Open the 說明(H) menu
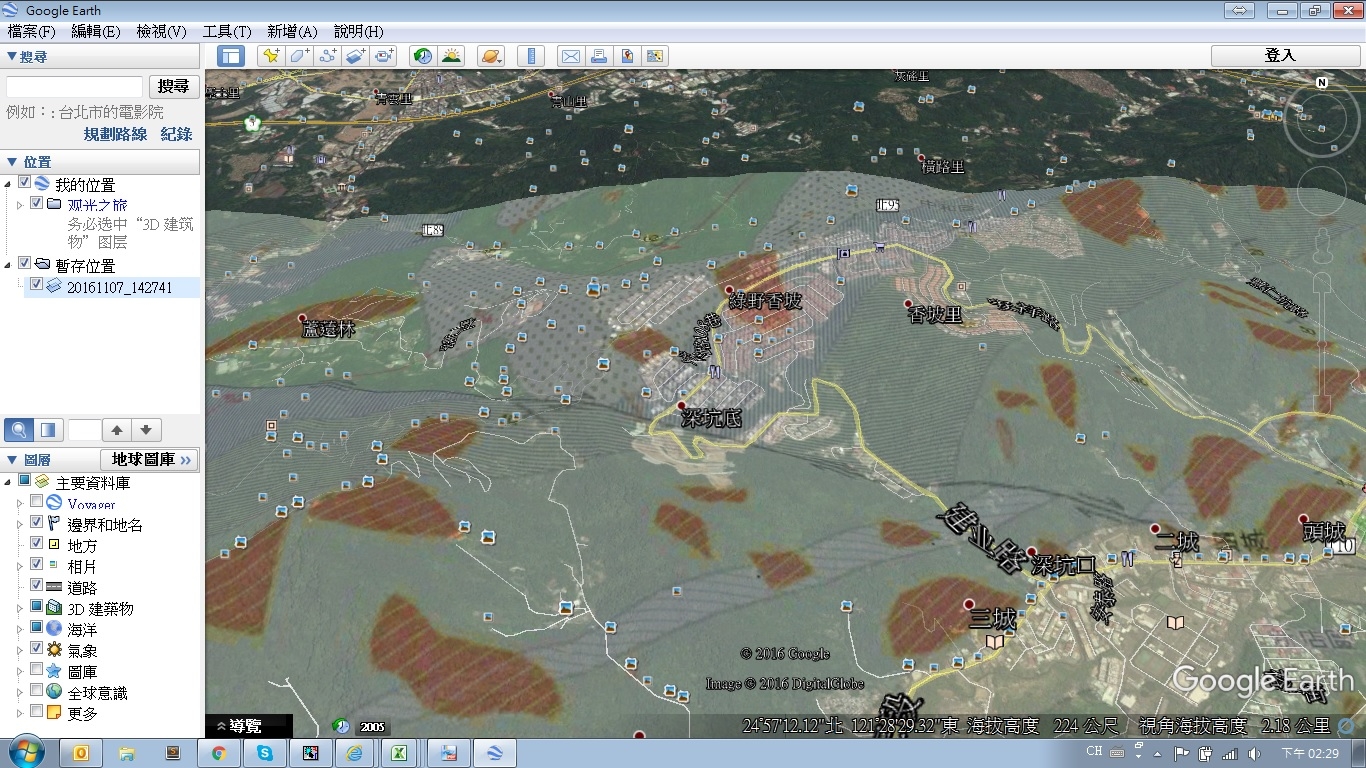1366x768 pixels. [x=358, y=32]
